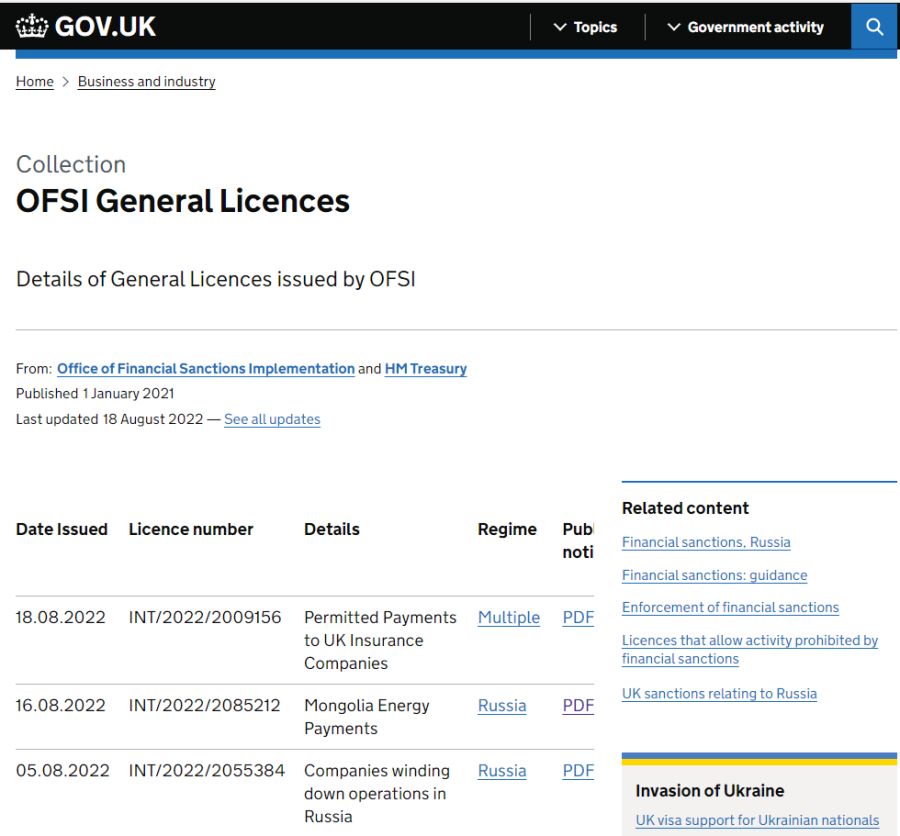
Task: Open Financial sanctions, Russia related link
Action: [x=706, y=542]
